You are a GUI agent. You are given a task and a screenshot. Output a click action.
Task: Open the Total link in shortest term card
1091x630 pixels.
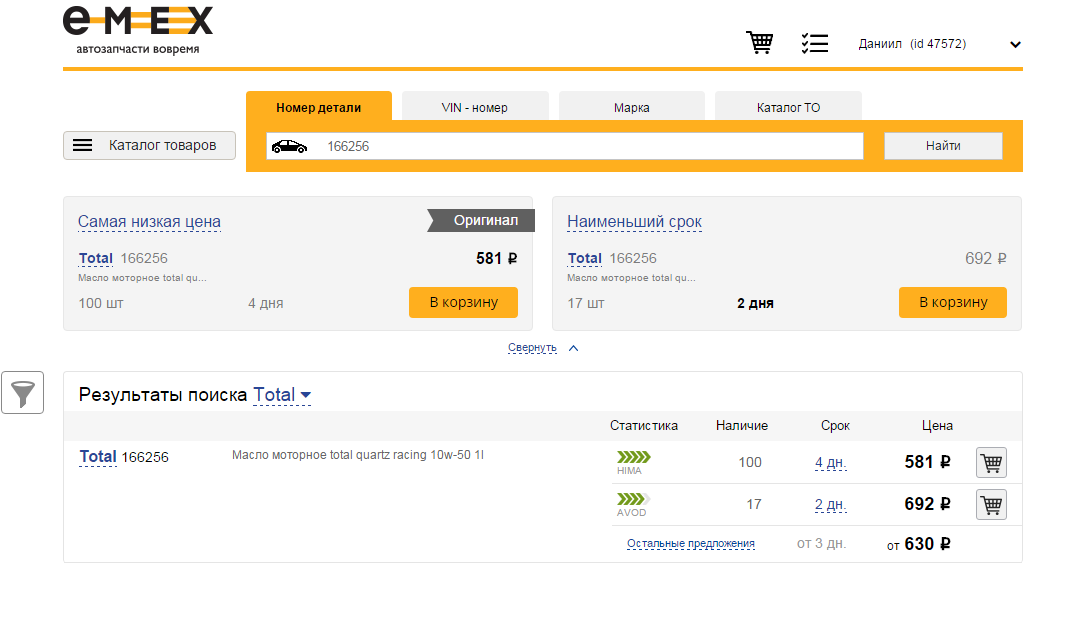(x=584, y=258)
